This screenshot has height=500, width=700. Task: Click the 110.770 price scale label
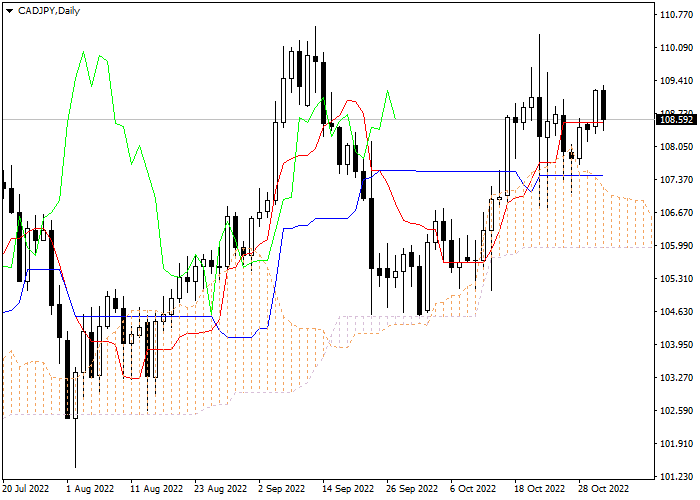coord(676,15)
